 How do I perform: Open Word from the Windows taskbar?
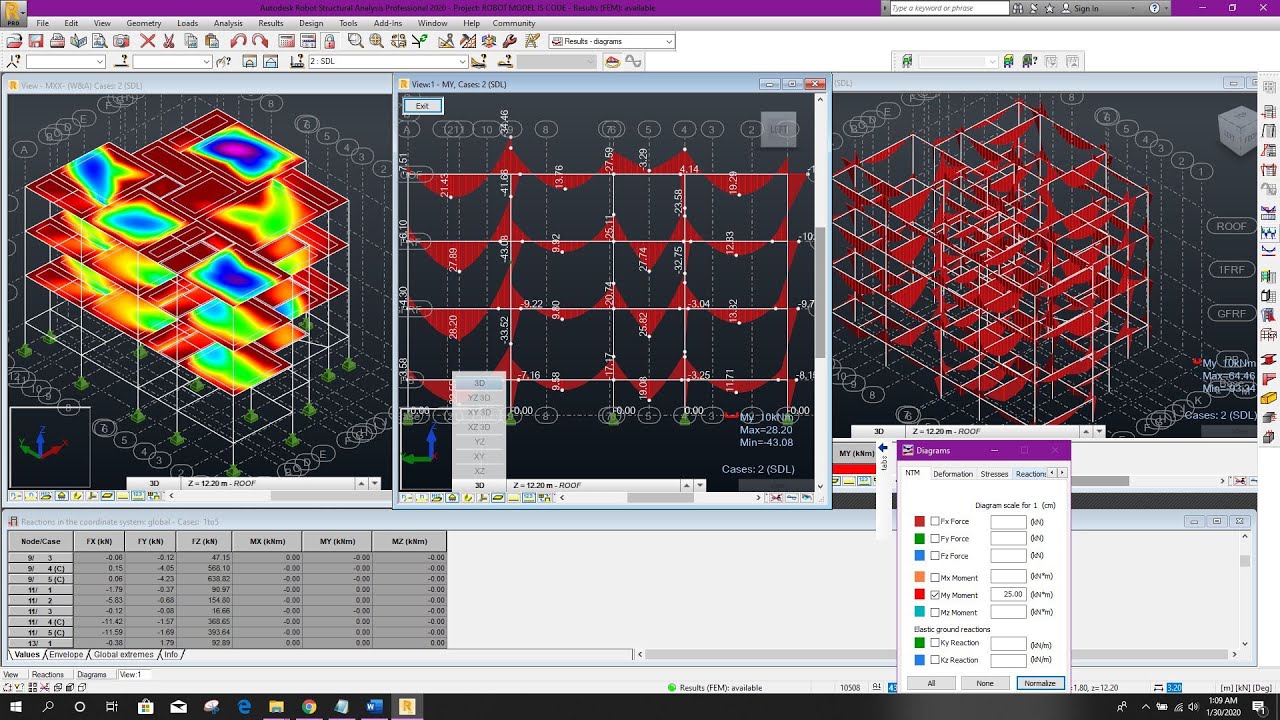(x=374, y=706)
